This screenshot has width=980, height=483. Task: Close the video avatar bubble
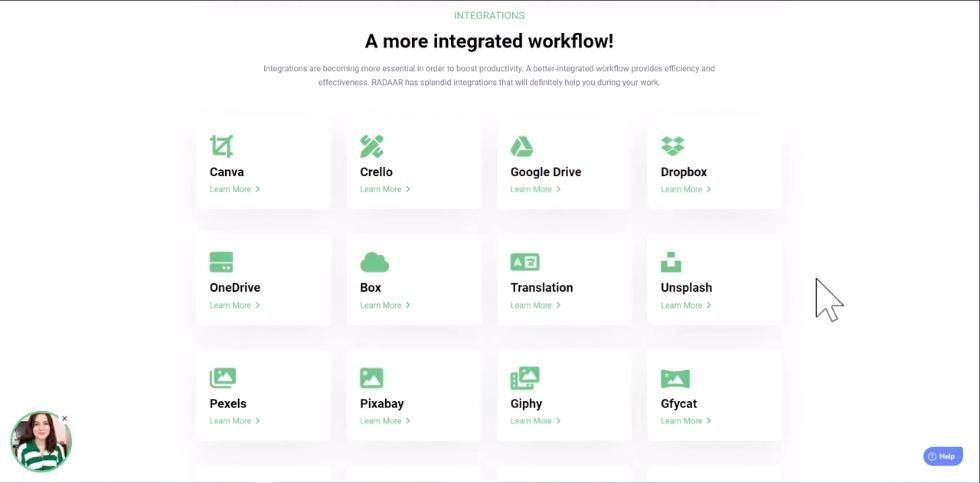[x=65, y=419]
